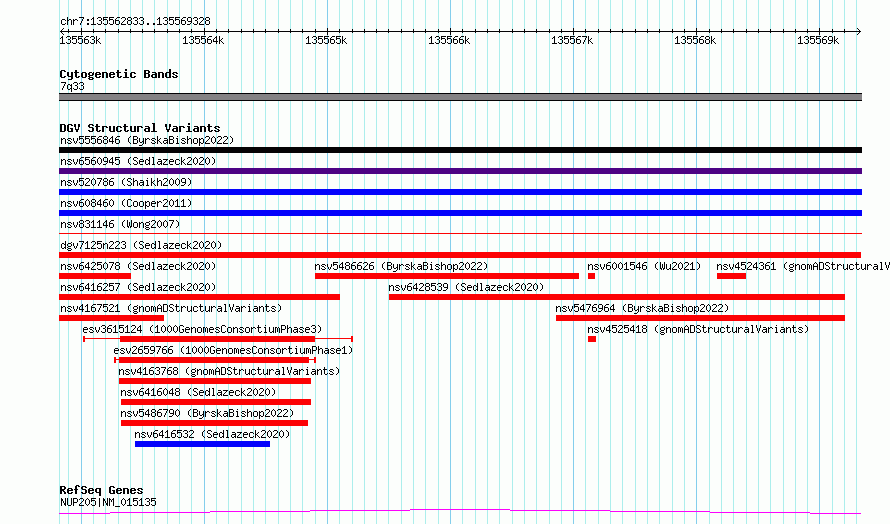Click the 135565k ruler tick label
This screenshot has width=890, height=524.
(326, 40)
